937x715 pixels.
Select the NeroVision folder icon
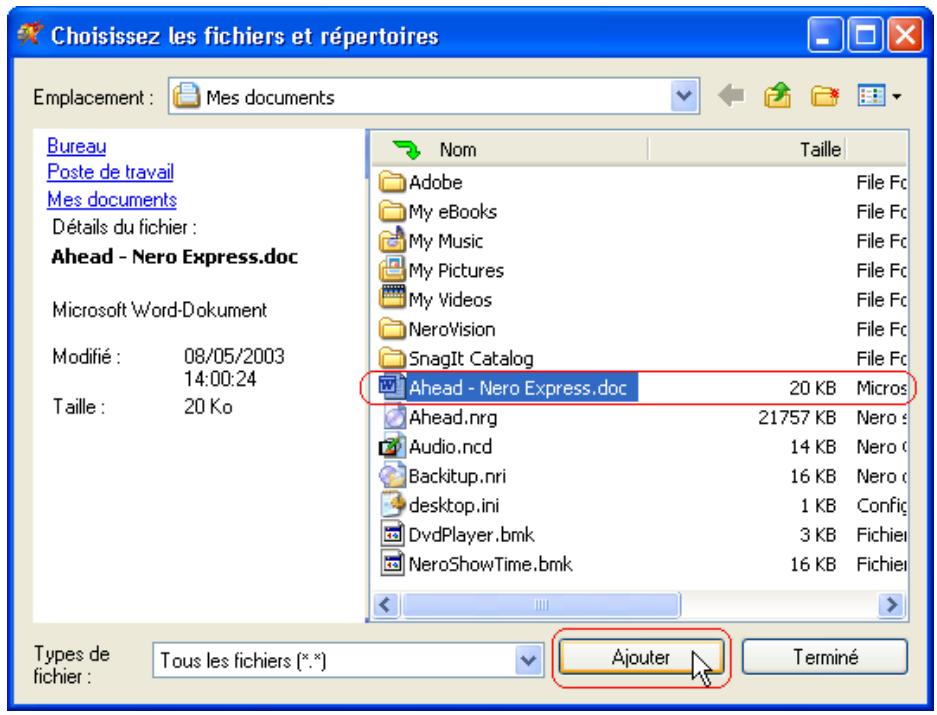pyautogui.click(x=392, y=328)
